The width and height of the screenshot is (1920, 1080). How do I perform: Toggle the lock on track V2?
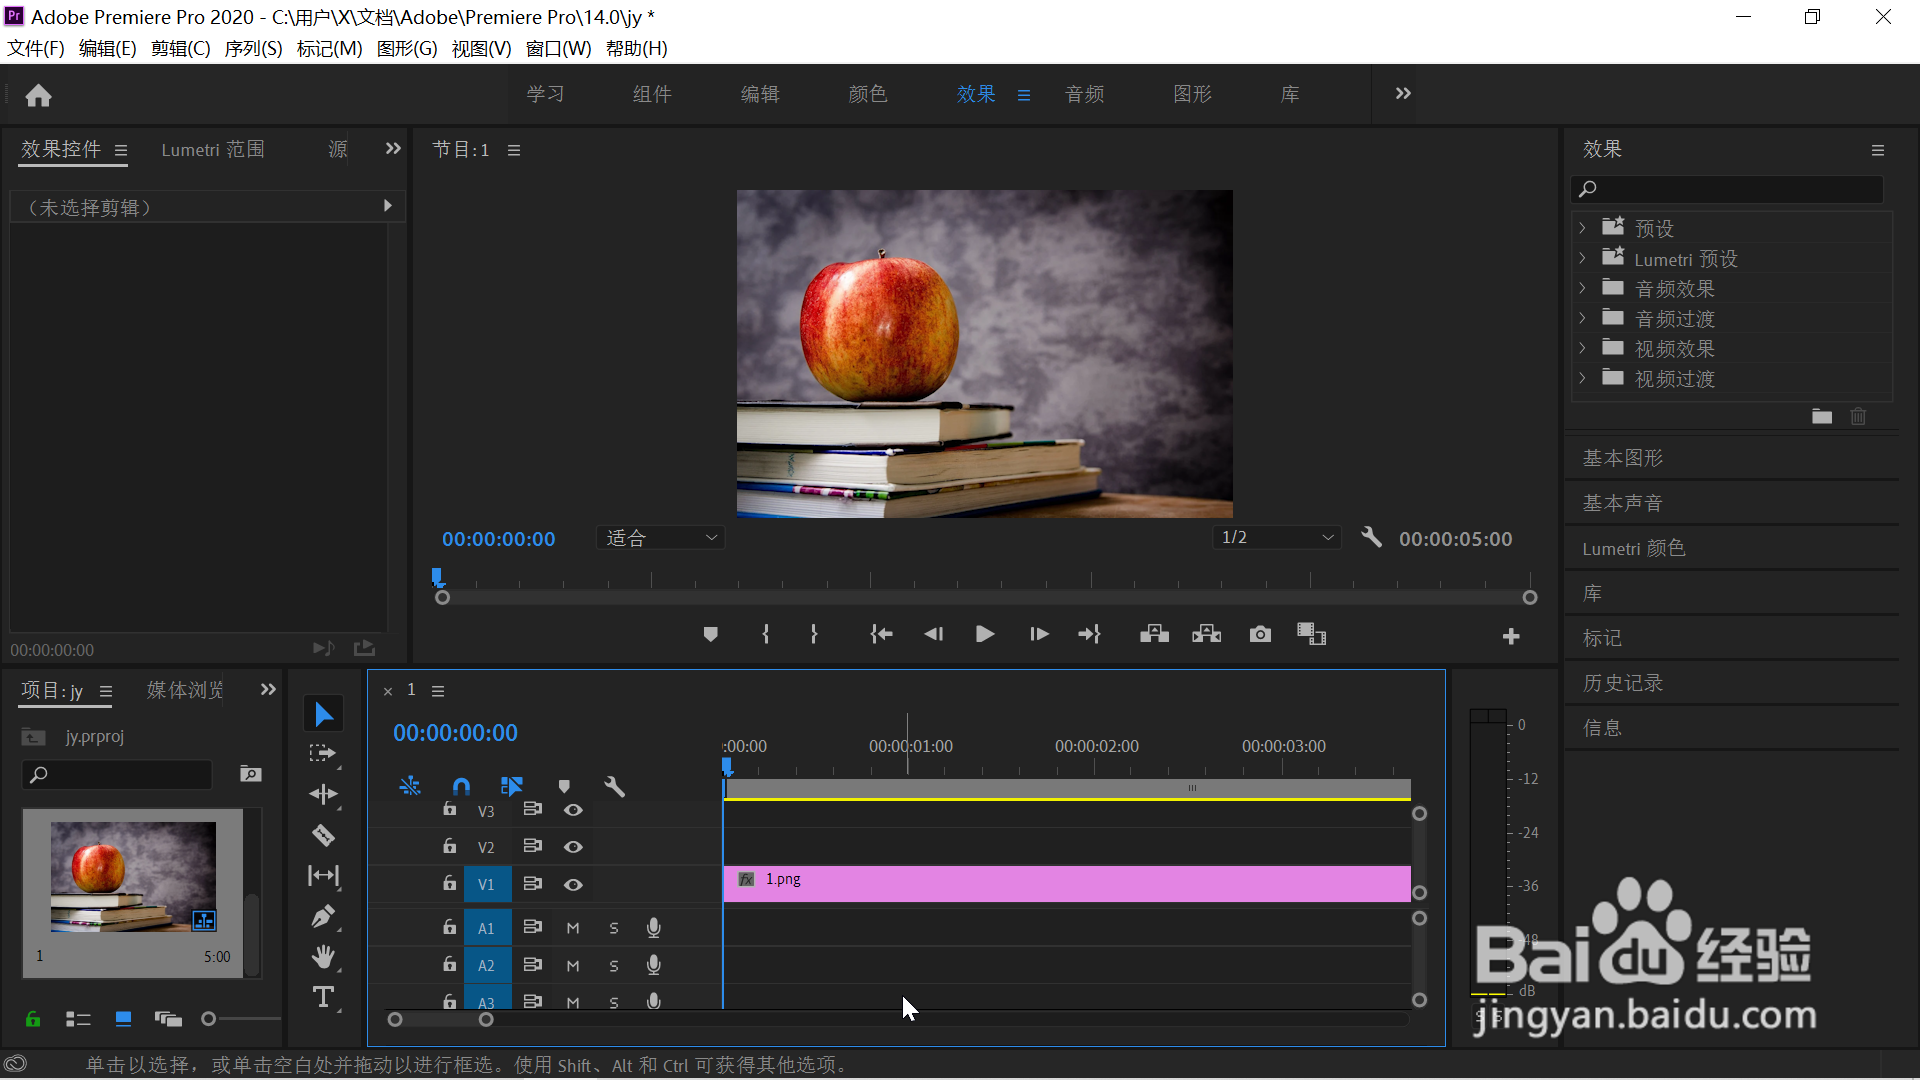450,846
